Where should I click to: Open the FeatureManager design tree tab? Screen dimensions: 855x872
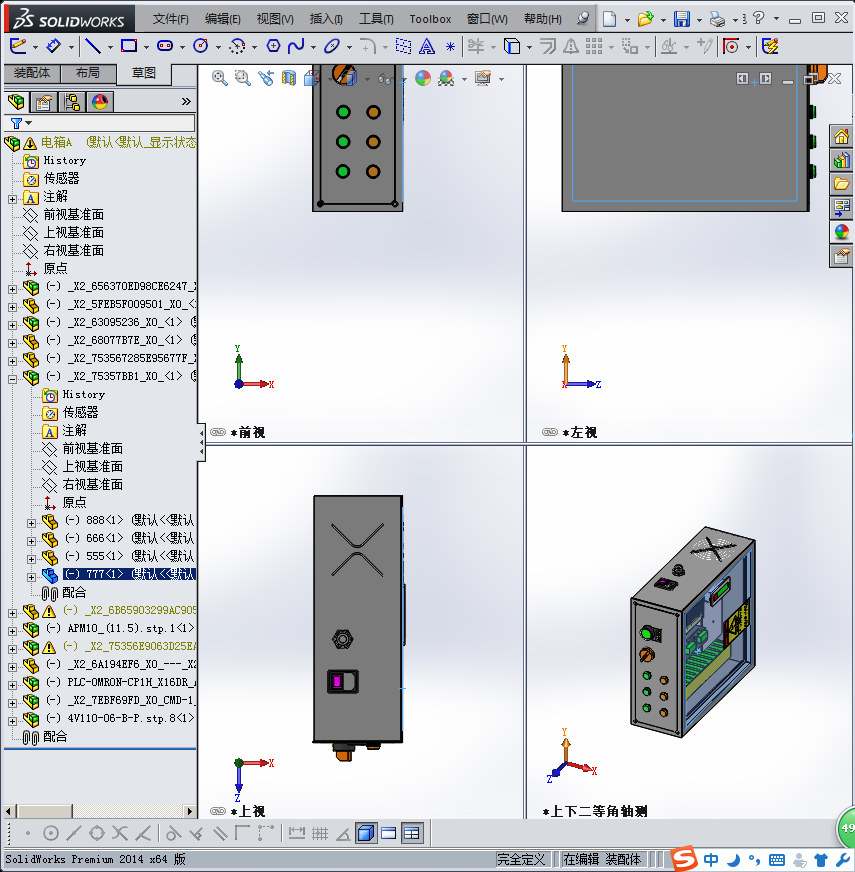(16, 102)
